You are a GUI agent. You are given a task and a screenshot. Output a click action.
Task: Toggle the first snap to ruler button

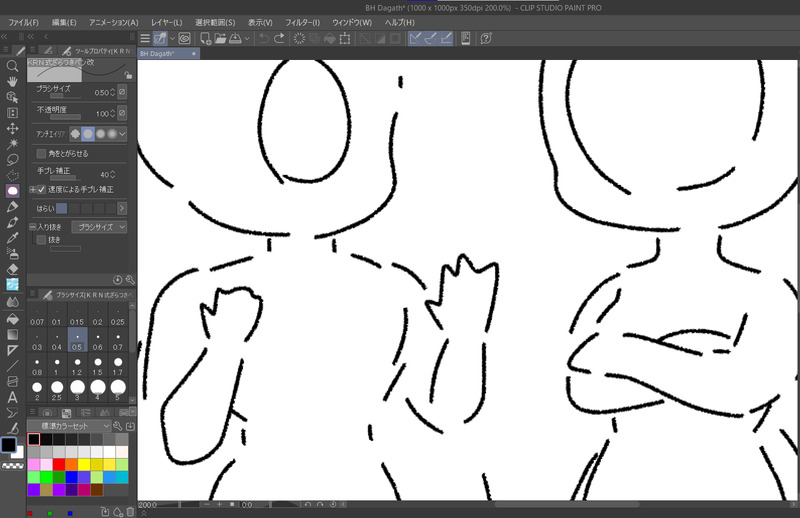click(x=415, y=39)
